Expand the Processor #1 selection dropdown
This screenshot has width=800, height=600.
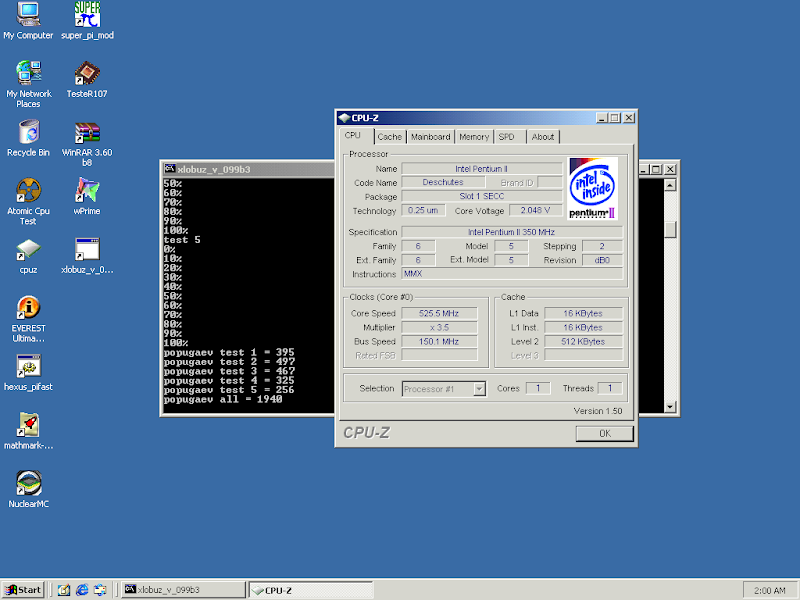pyautogui.click(x=479, y=389)
